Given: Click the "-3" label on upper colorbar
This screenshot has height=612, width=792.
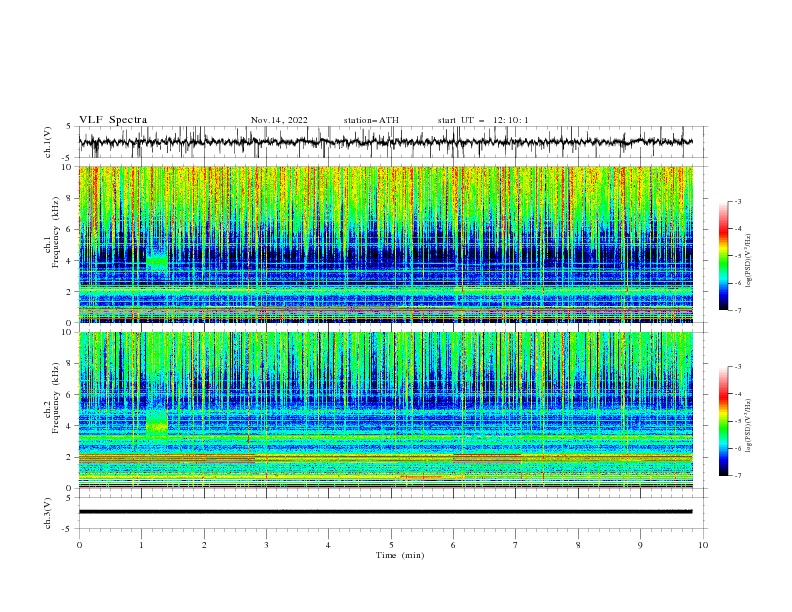Looking at the screenshot, I should click(x=737, y=201).
